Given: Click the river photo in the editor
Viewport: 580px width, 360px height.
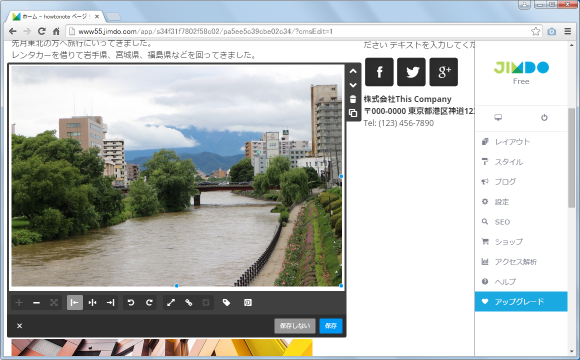Looking at the screenshot, I should point(176,176).
